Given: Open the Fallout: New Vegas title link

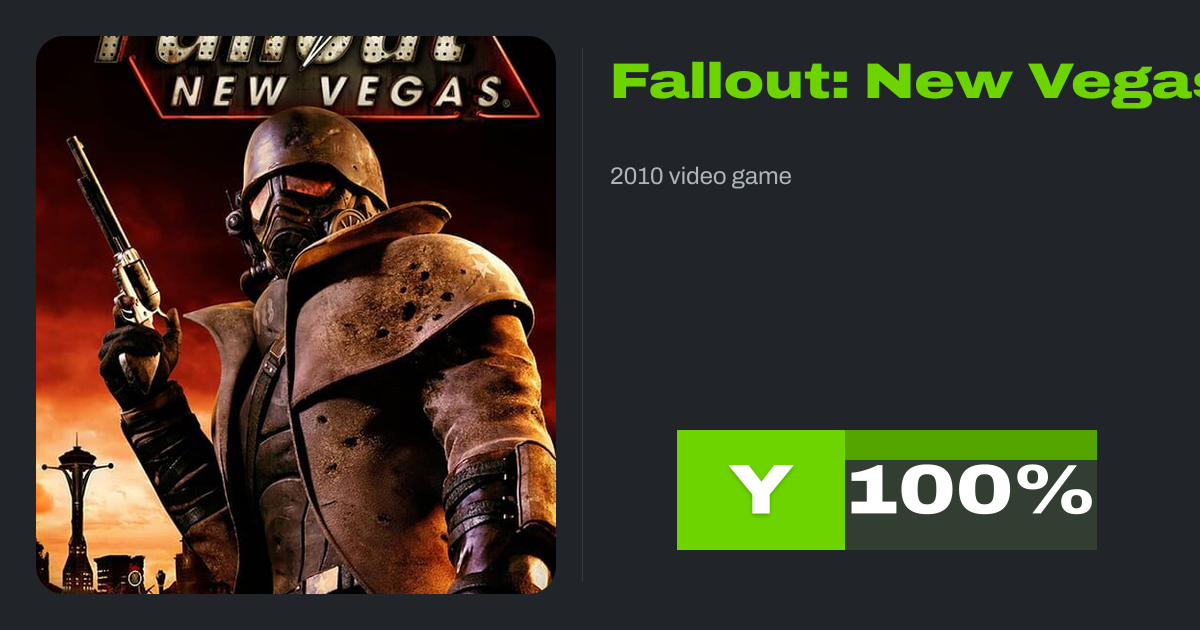Looking at the screenshot, I should point(905,81).
